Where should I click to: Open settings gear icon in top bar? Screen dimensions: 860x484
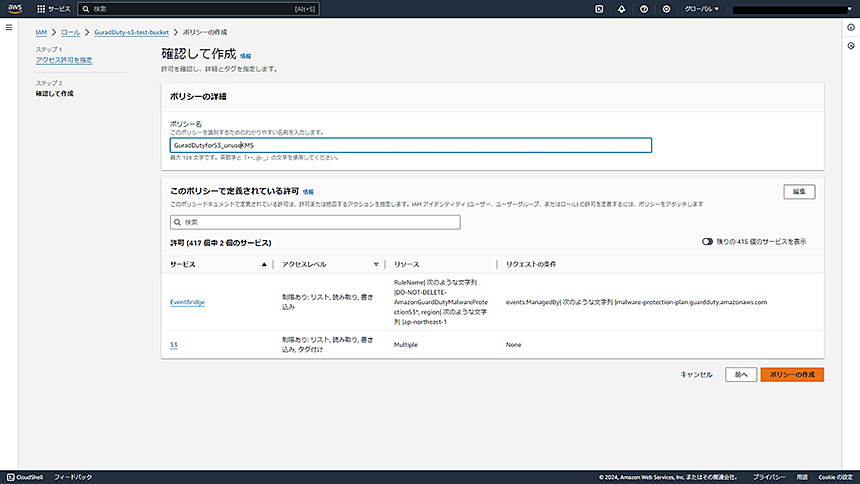pyautogui.click(x=666, y=9)
